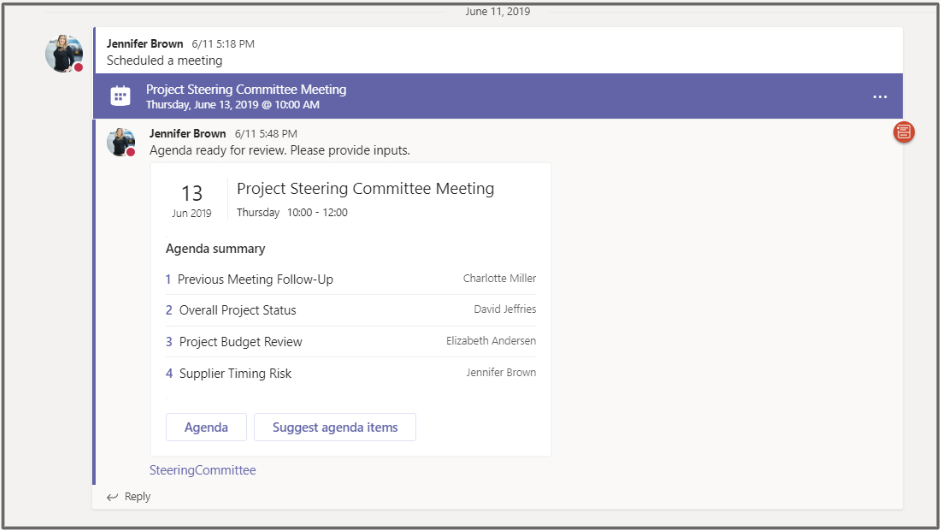Select agenda item Supplier Timing Risk
Viewport: 940px width, 530px height.
pyautogui.click(x=235, y=374)
